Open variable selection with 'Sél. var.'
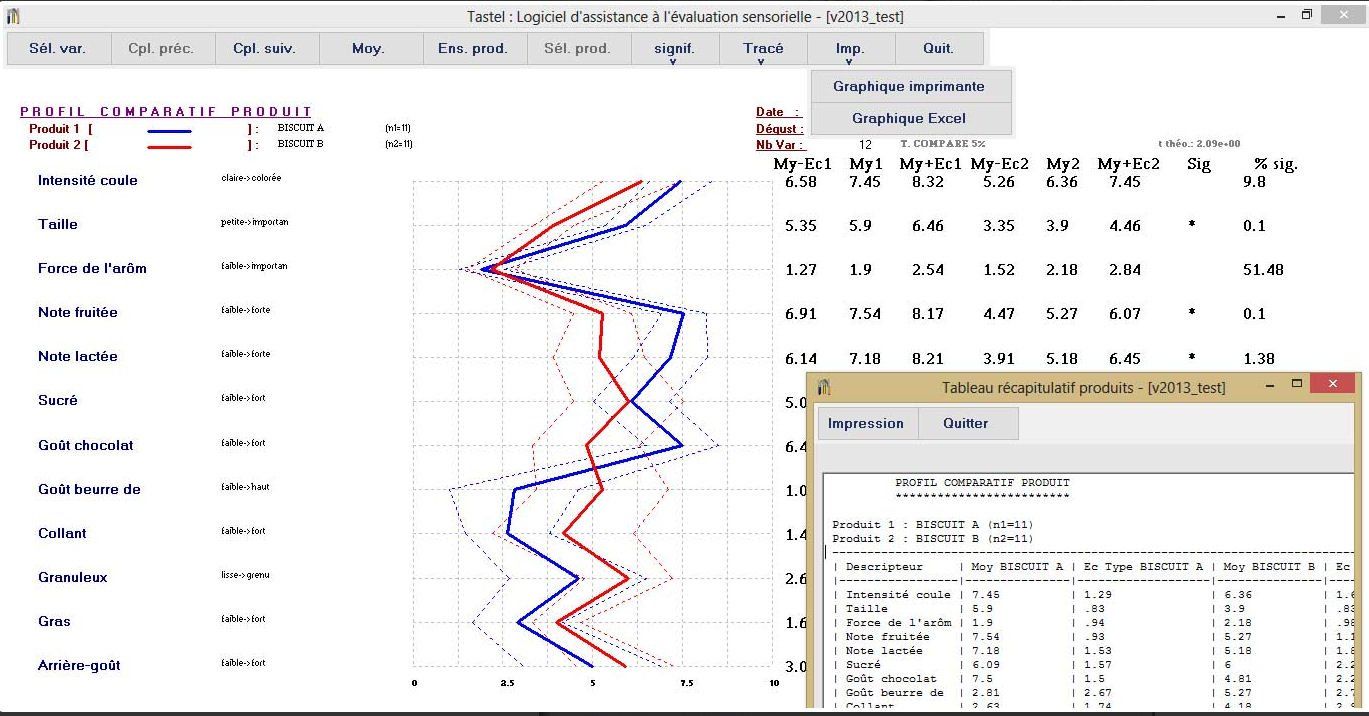The image size is (1369, 716). 57,48
